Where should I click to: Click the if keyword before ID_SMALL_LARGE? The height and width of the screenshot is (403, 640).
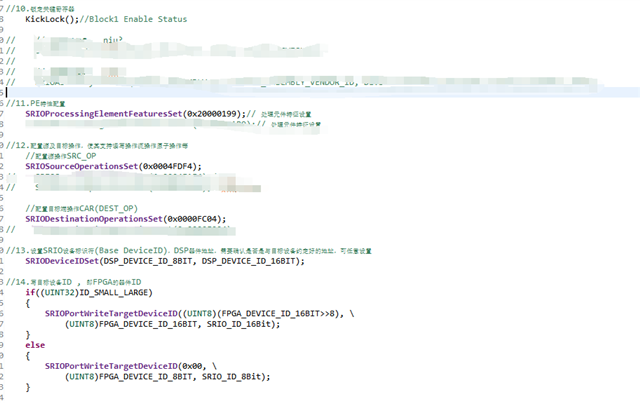pyautogui.click(x=30, y=293)
